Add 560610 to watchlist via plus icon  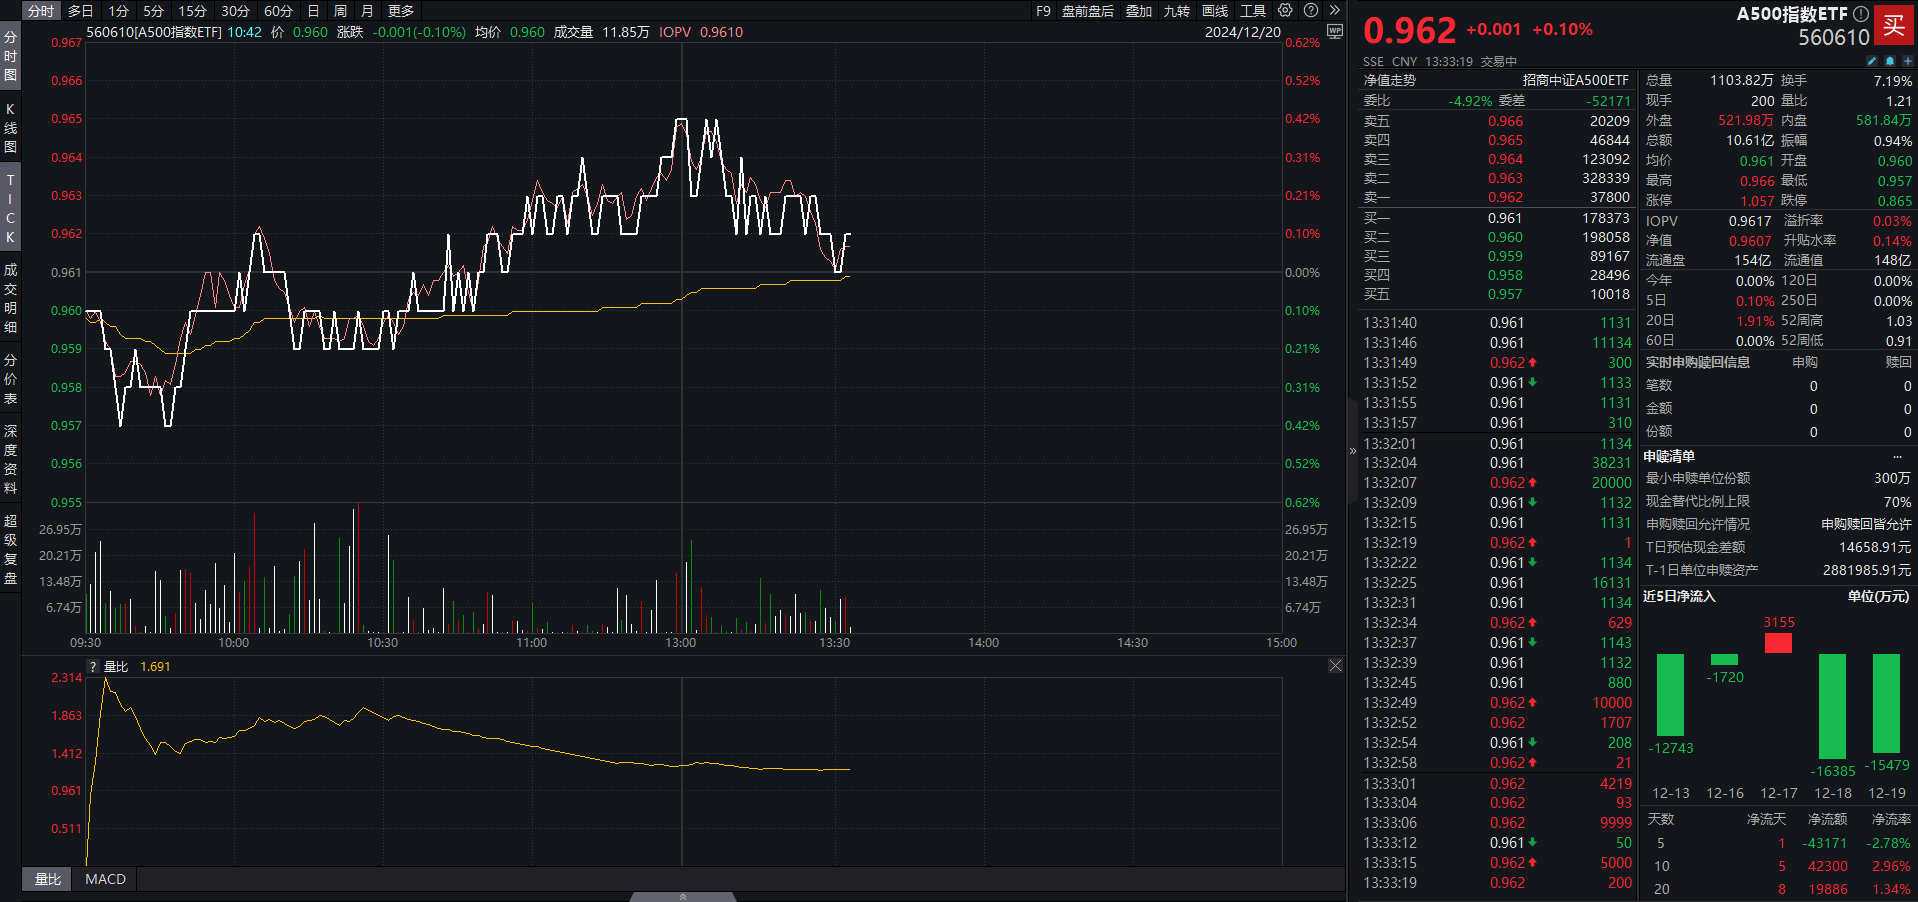pos(1908,61)
